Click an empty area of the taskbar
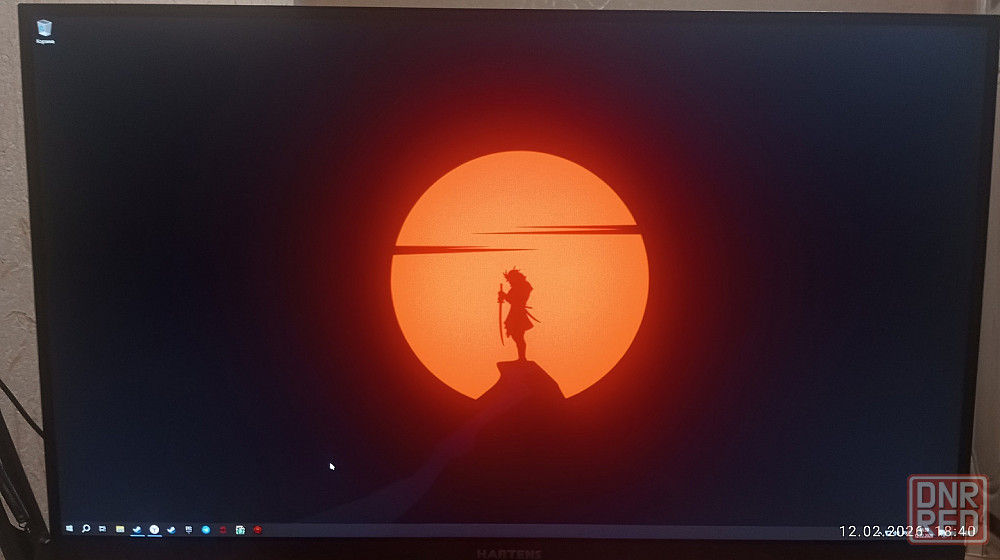 pos(550,529)
